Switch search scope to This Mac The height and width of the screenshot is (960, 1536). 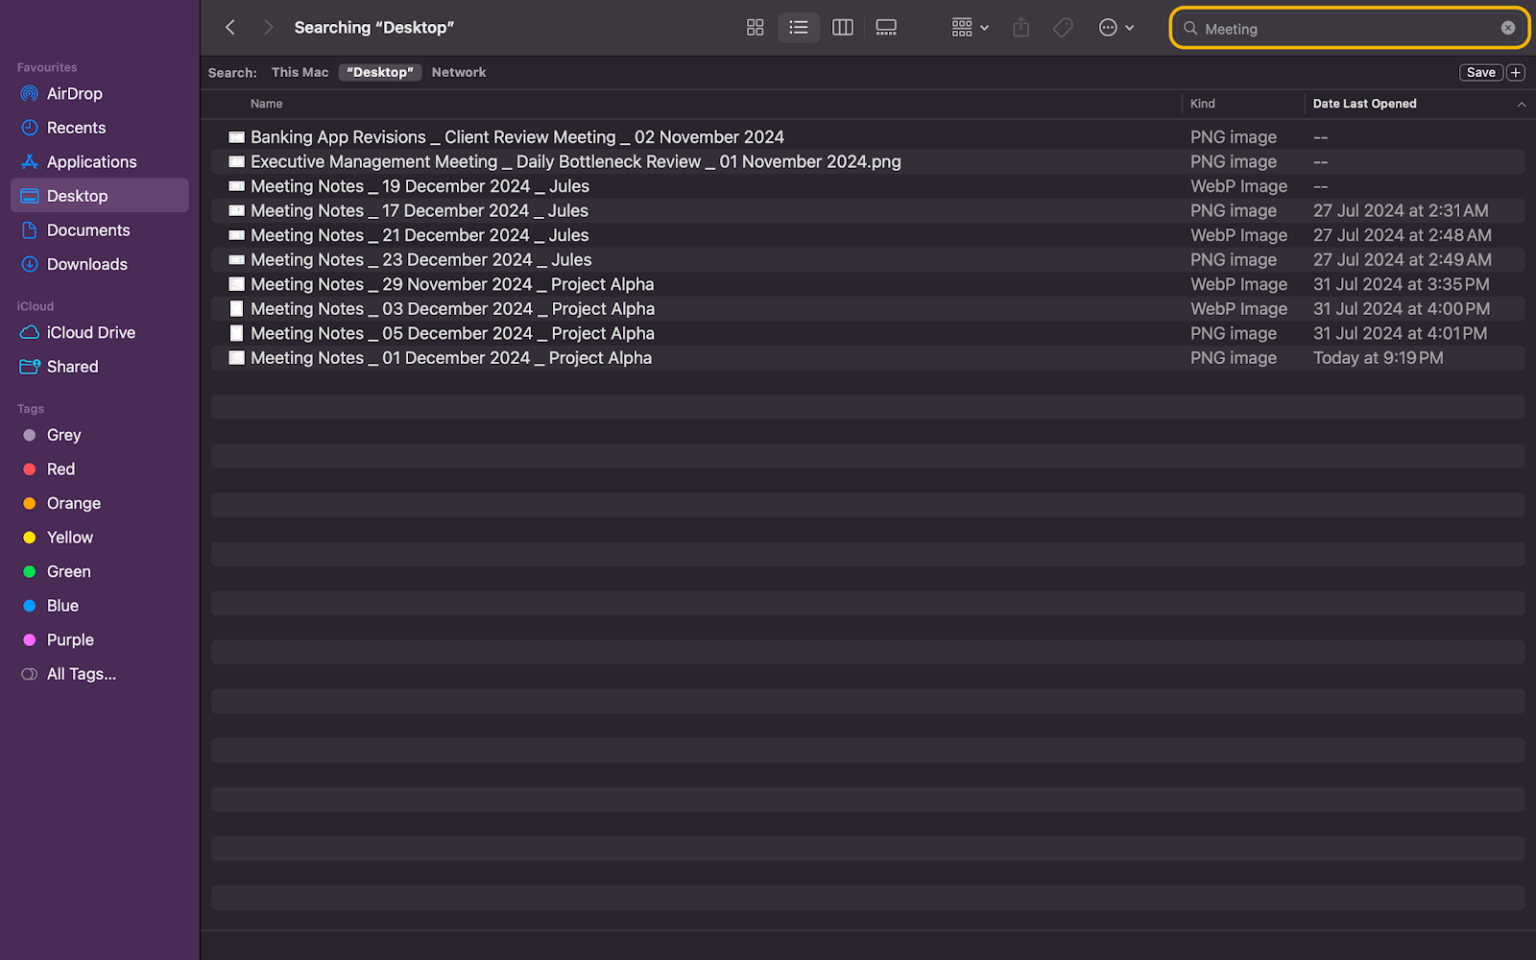coord(299,72)
